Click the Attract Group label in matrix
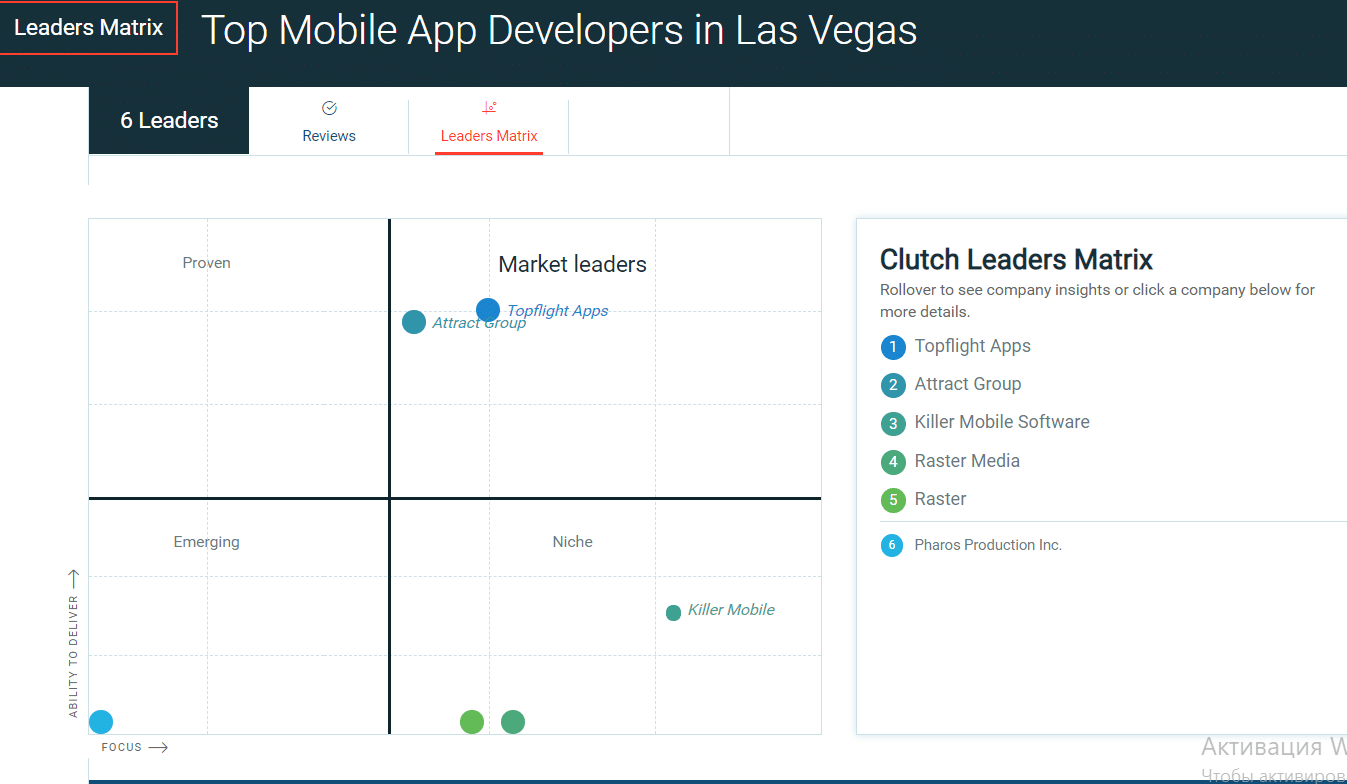 click(x=479, y=323)
